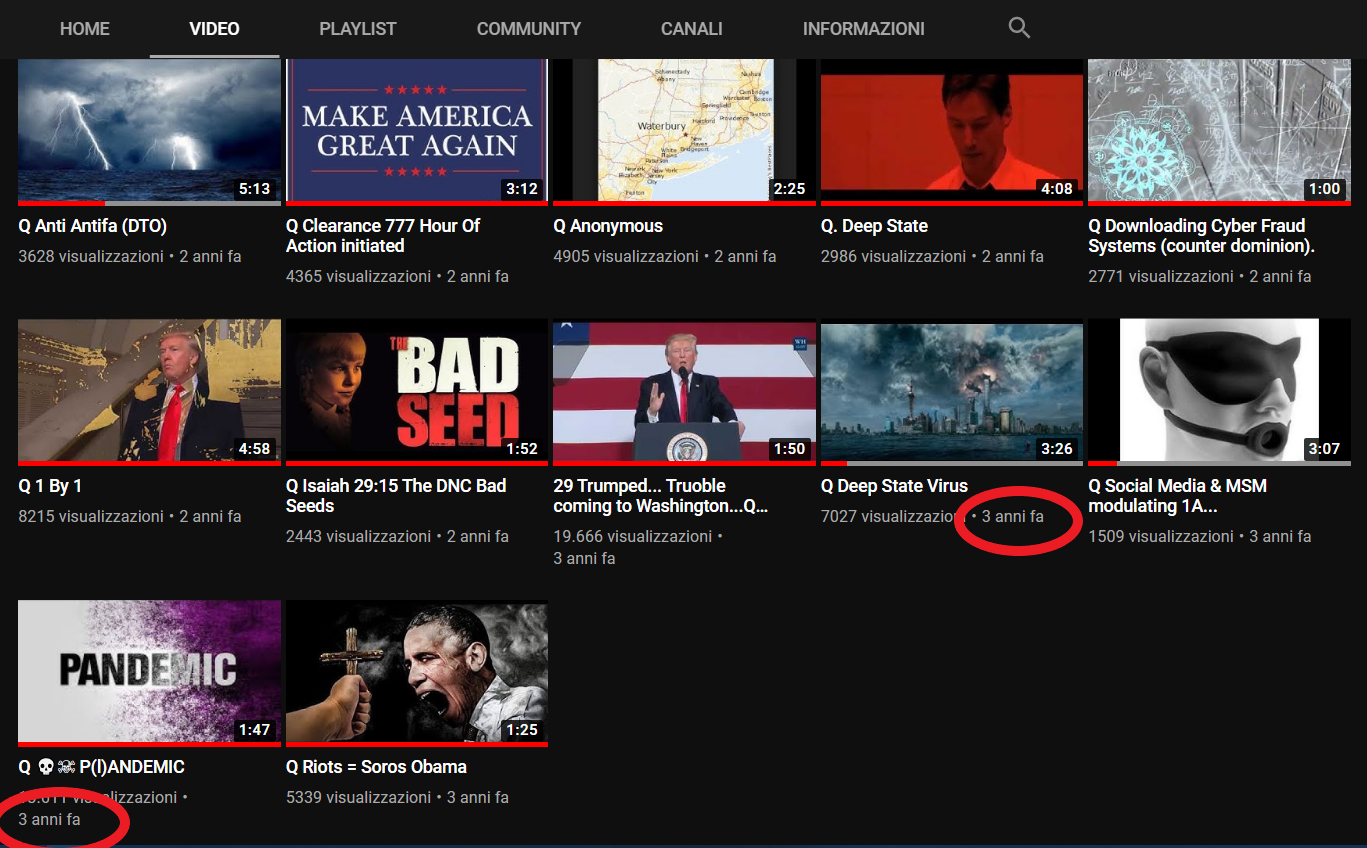Click the Bad Seed video thumbnail
This screenshot has width=1367, height=848.
coord(416,391)
